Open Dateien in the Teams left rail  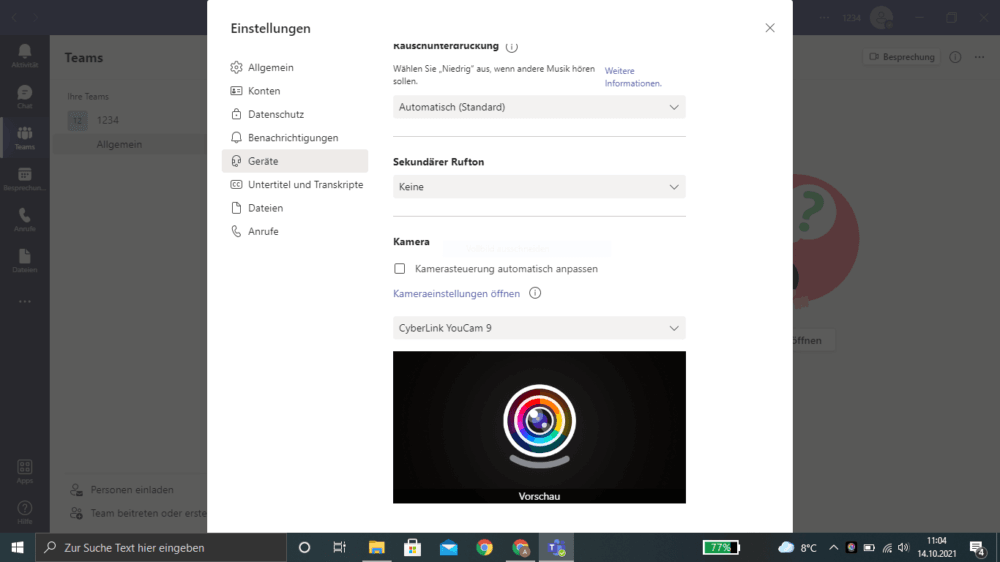click(x=24, y=261)
